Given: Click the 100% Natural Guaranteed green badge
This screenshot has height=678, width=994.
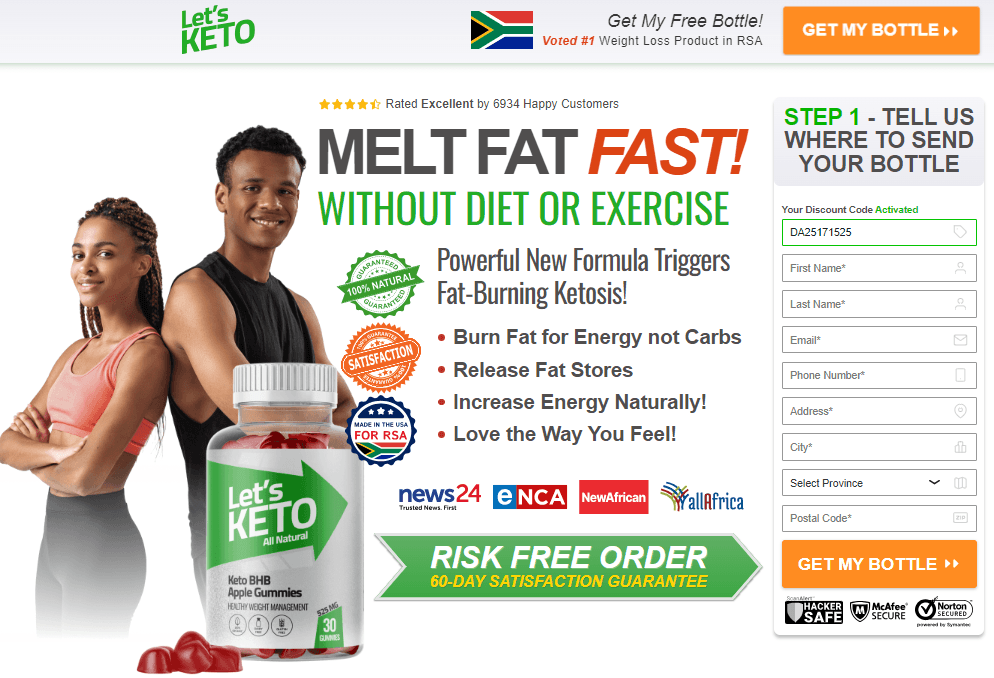Looking at the screenshot, I should (380, 284).
